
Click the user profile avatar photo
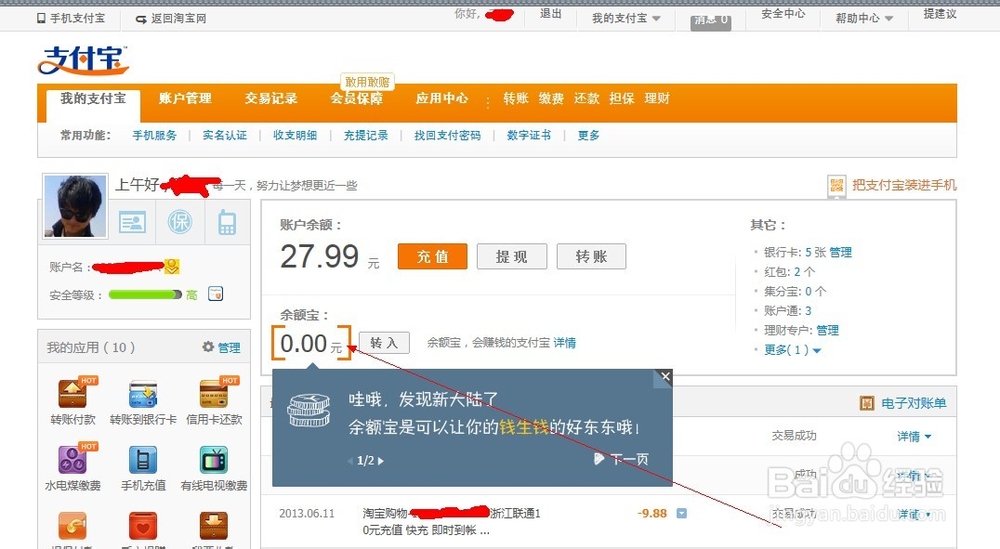75,207
